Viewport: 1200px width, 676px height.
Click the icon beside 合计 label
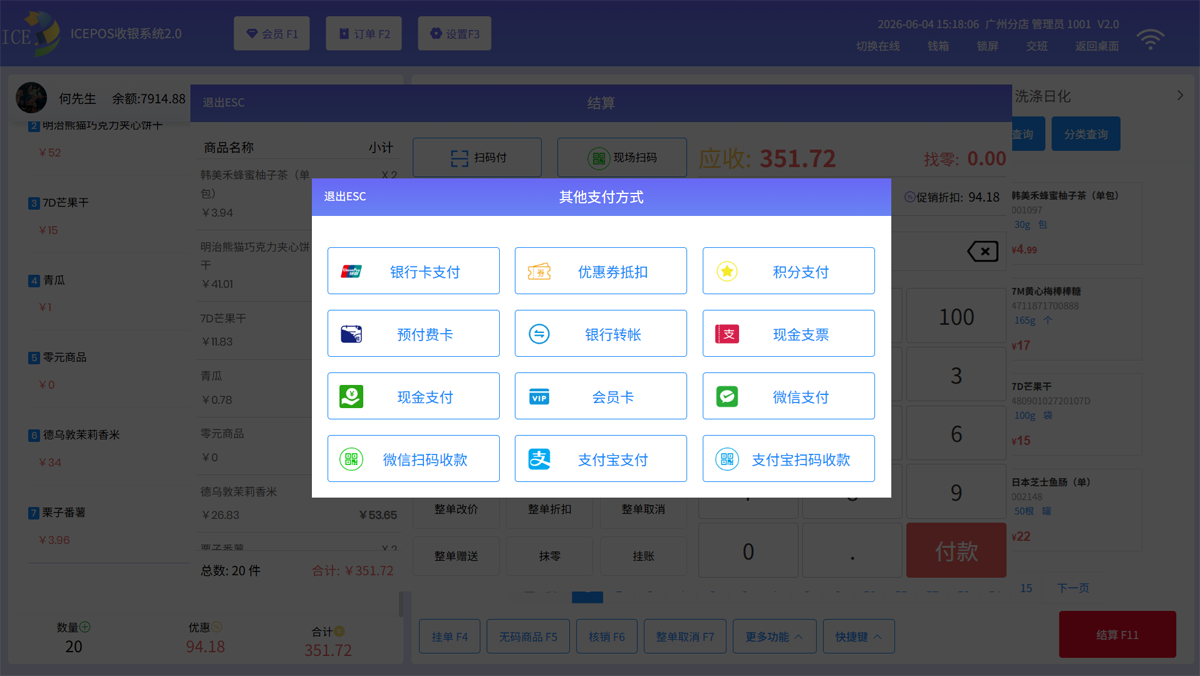339,631
